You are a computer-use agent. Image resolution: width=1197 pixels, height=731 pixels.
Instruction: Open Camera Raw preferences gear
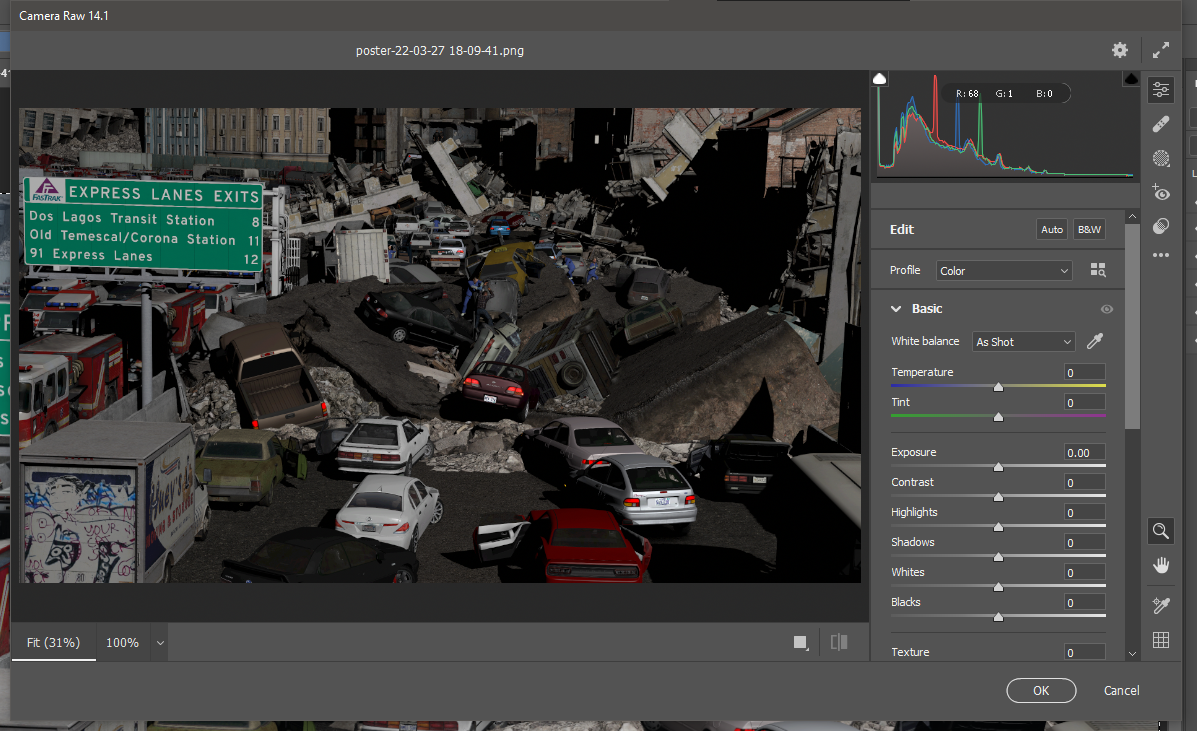[x=1120, y=50]
